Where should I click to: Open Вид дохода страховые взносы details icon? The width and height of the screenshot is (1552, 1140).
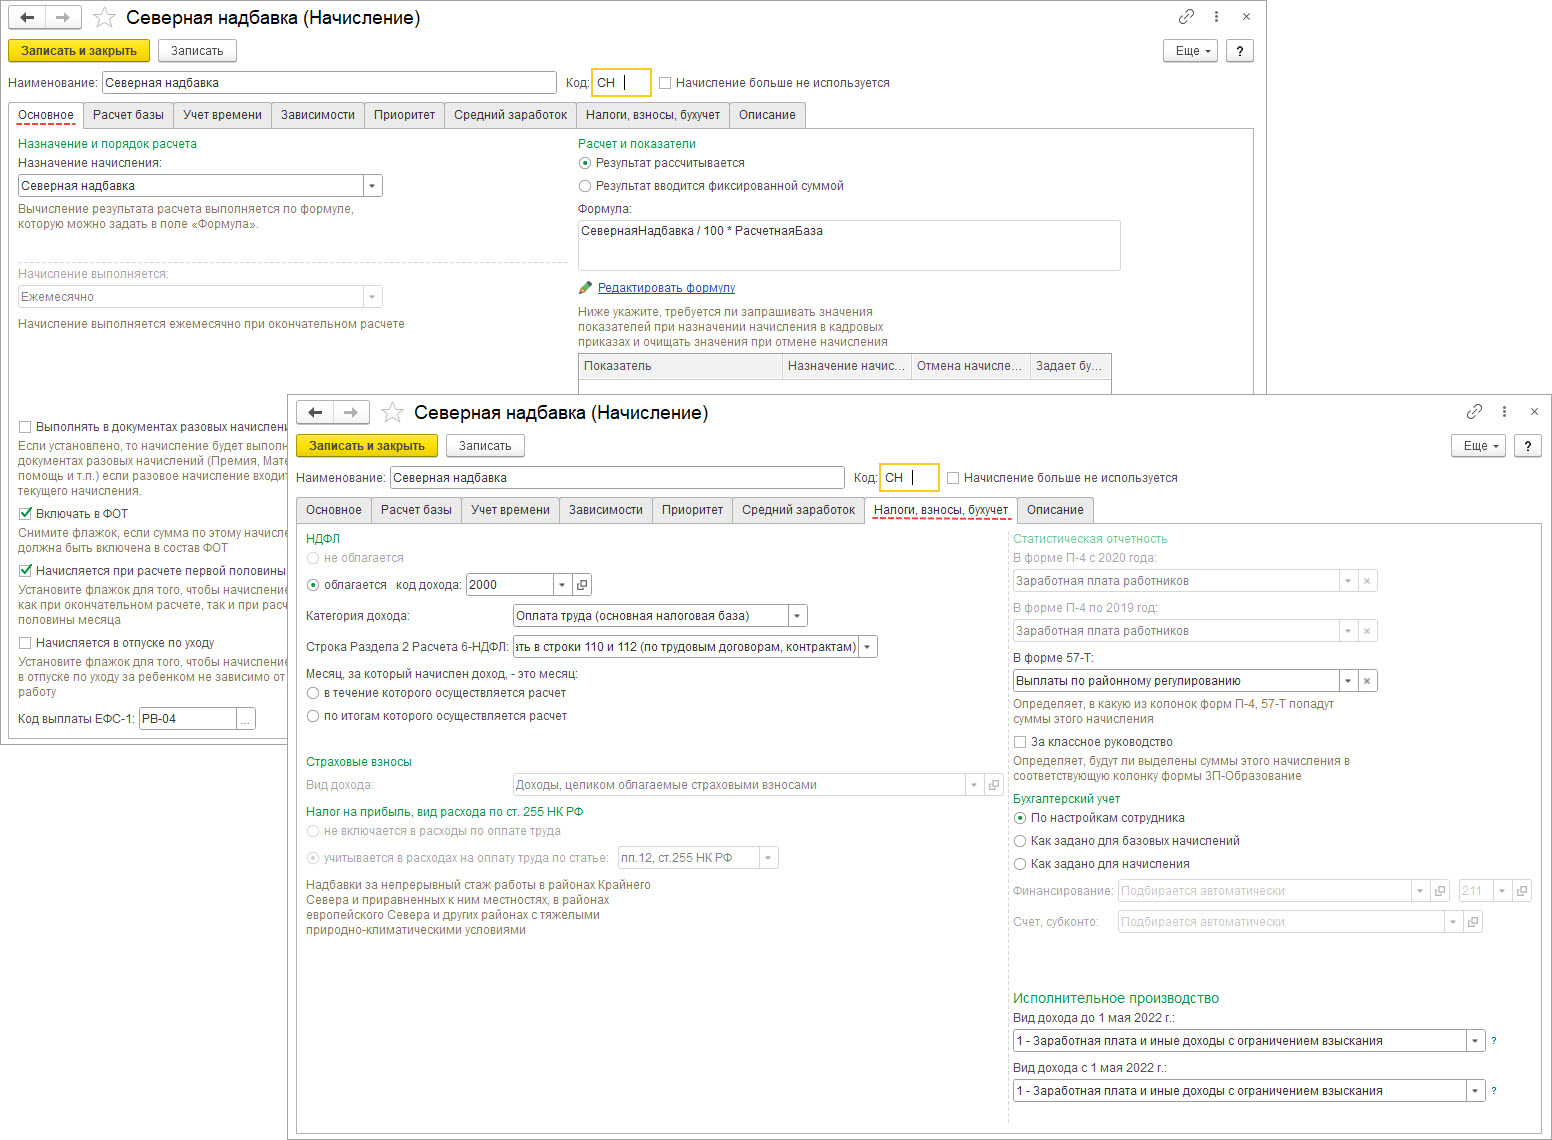(994, 785)
